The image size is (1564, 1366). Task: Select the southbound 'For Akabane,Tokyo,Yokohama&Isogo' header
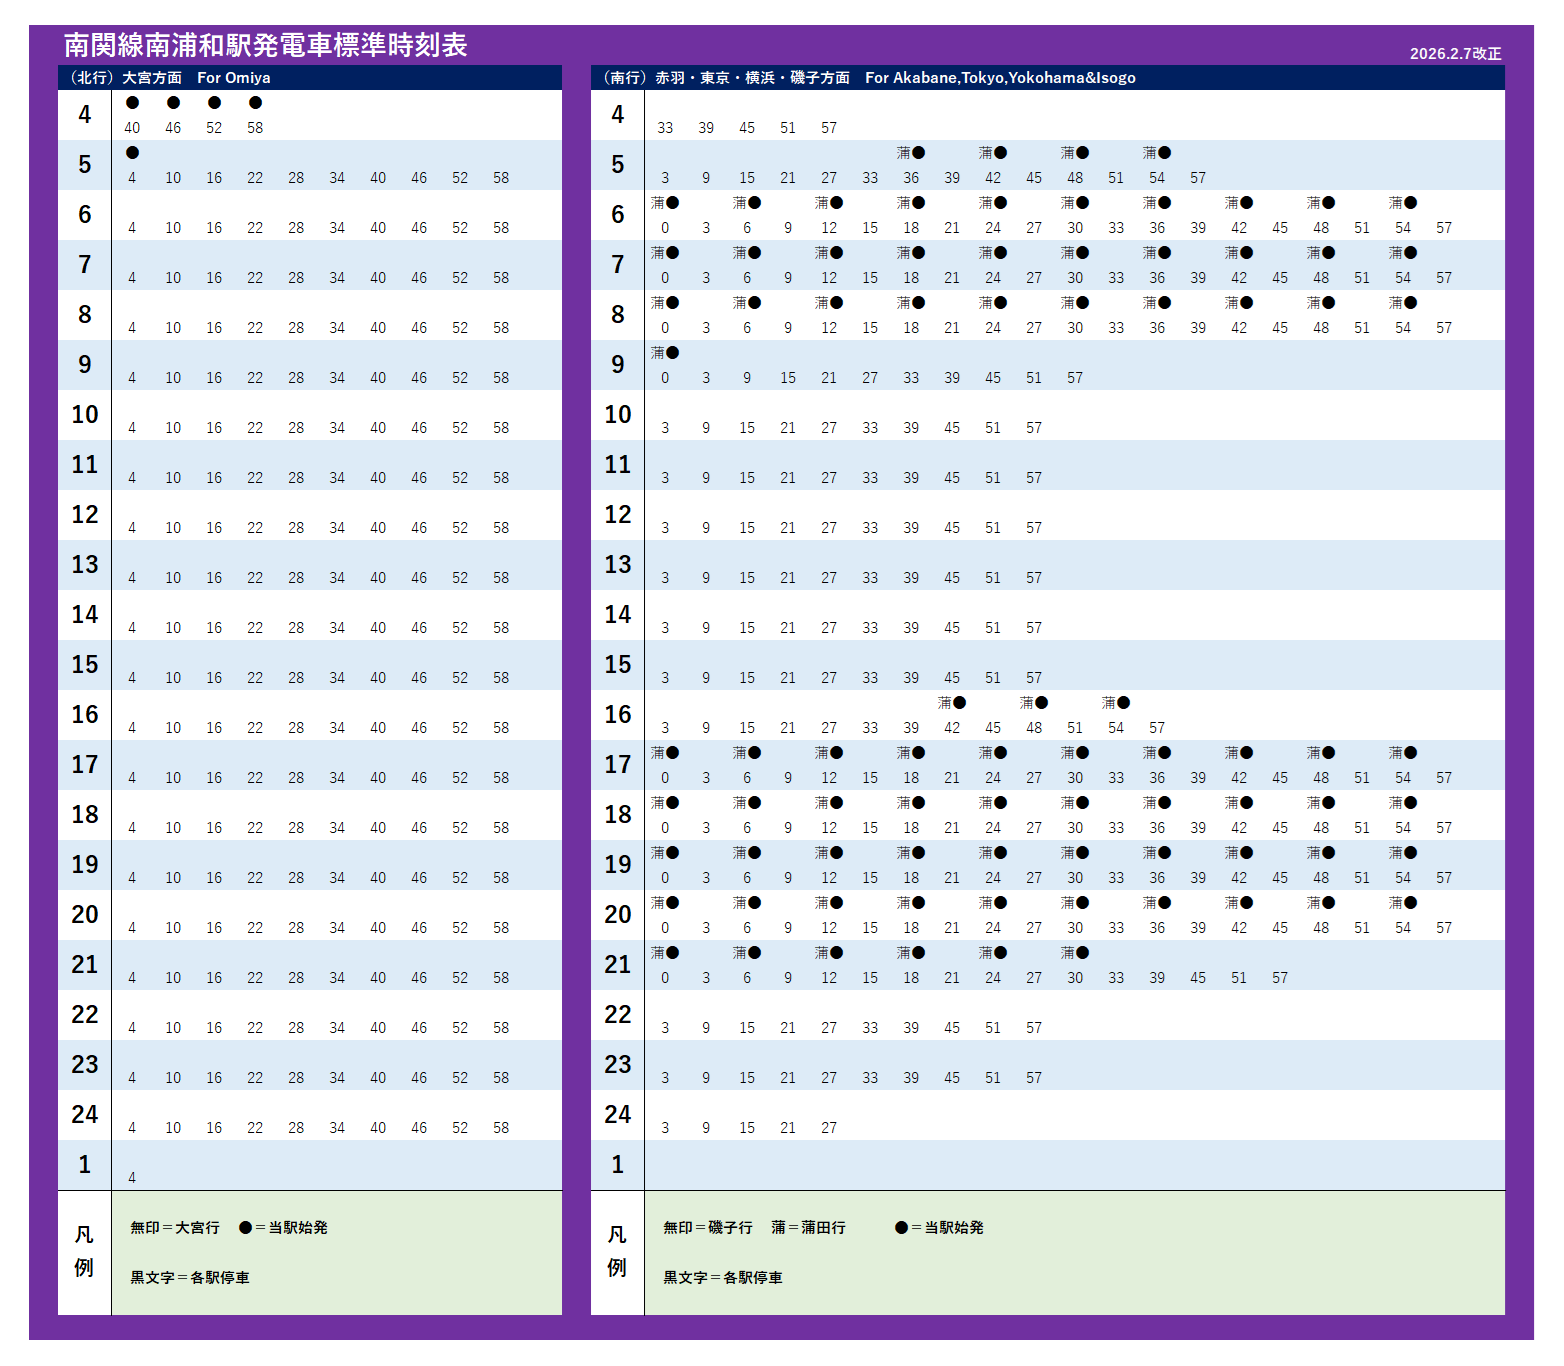pos(1000,78)
